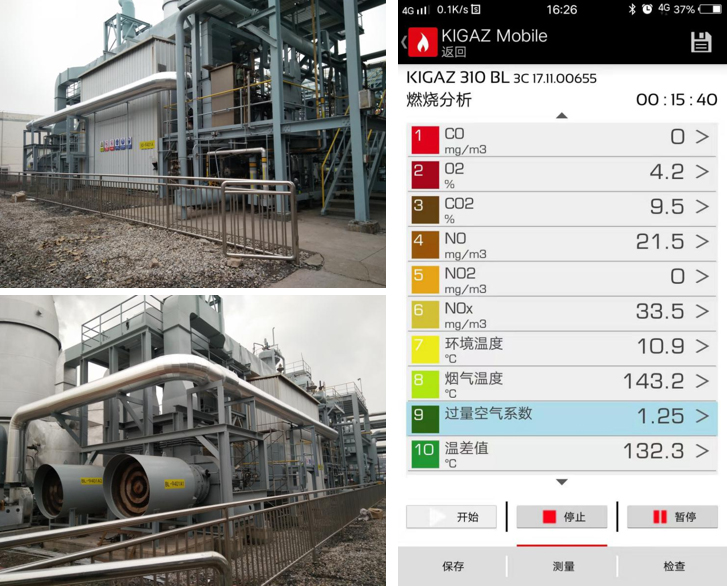This screenshot has height=586, width=727.
Task: Select the red number 1 CO swatch
Action: click(425, 139)
